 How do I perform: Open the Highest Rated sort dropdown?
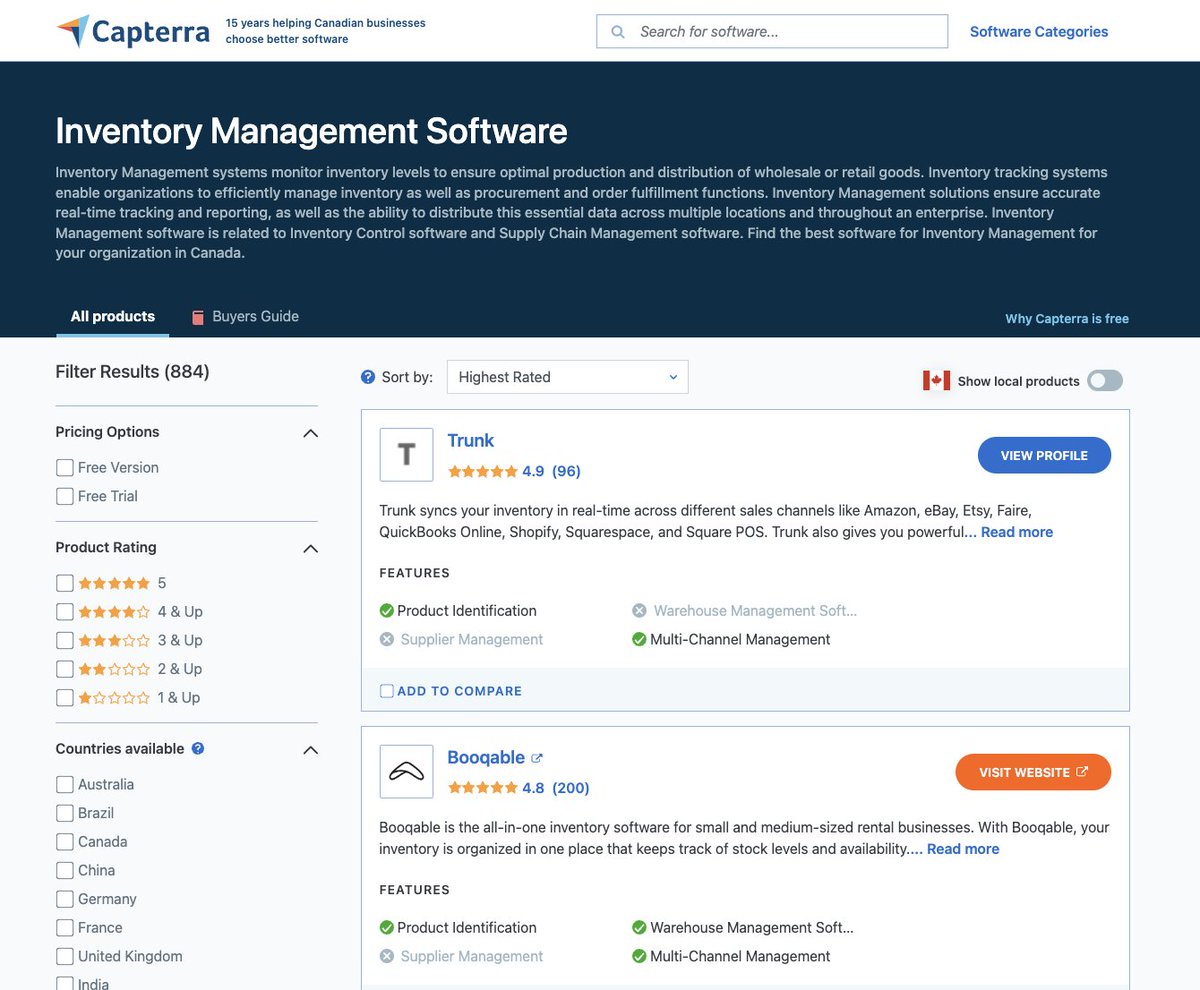(567, 377)
